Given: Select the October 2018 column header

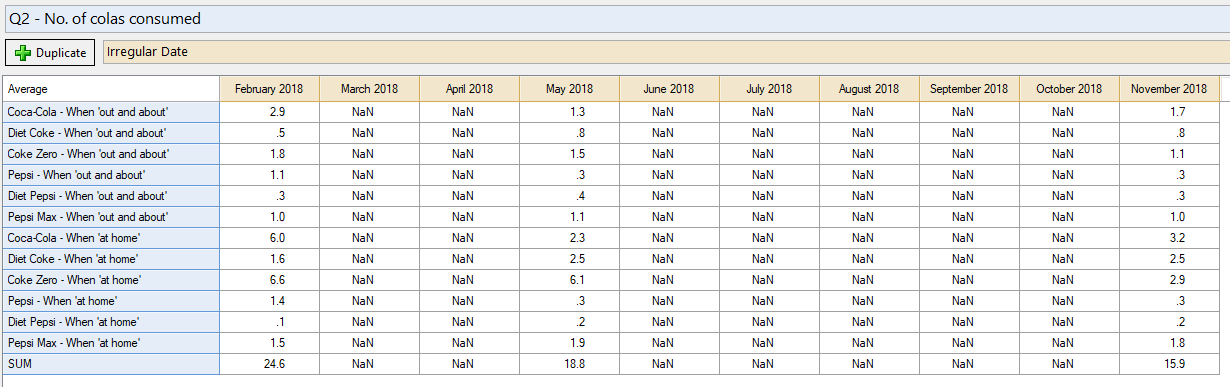Looking at the screenshot, I should 1069,89.
